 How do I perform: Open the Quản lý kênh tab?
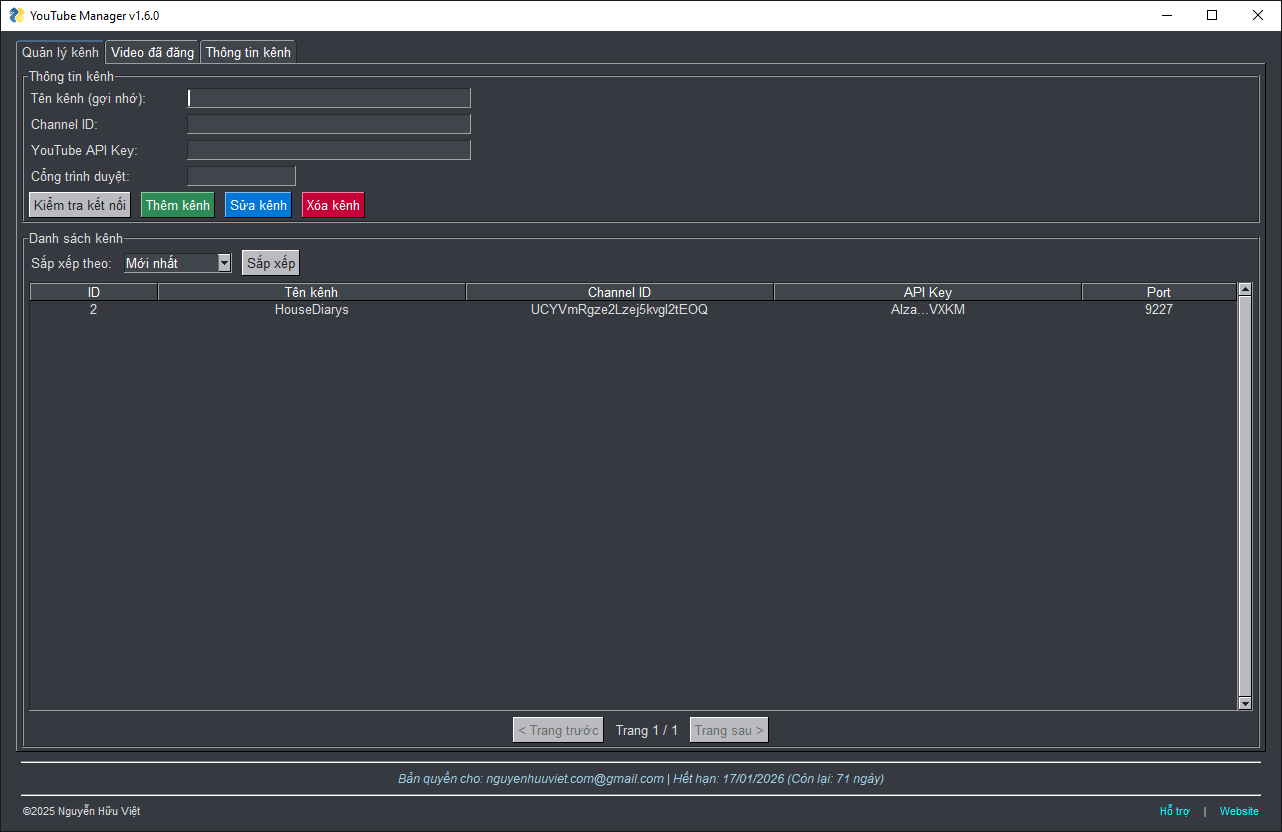tap(60, 52)
